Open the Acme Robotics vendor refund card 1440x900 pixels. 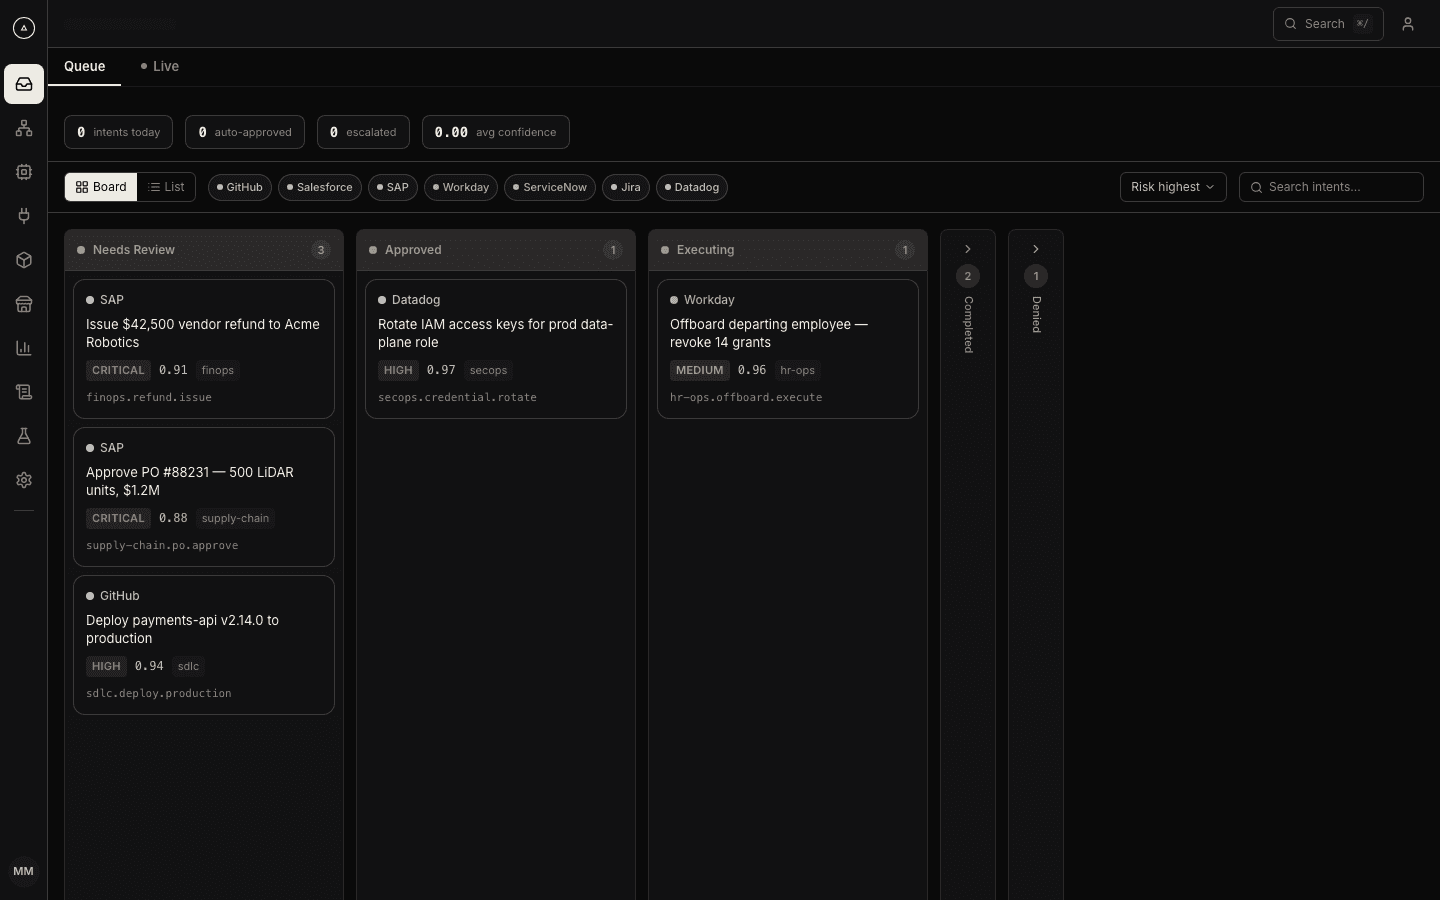[204, 349]
